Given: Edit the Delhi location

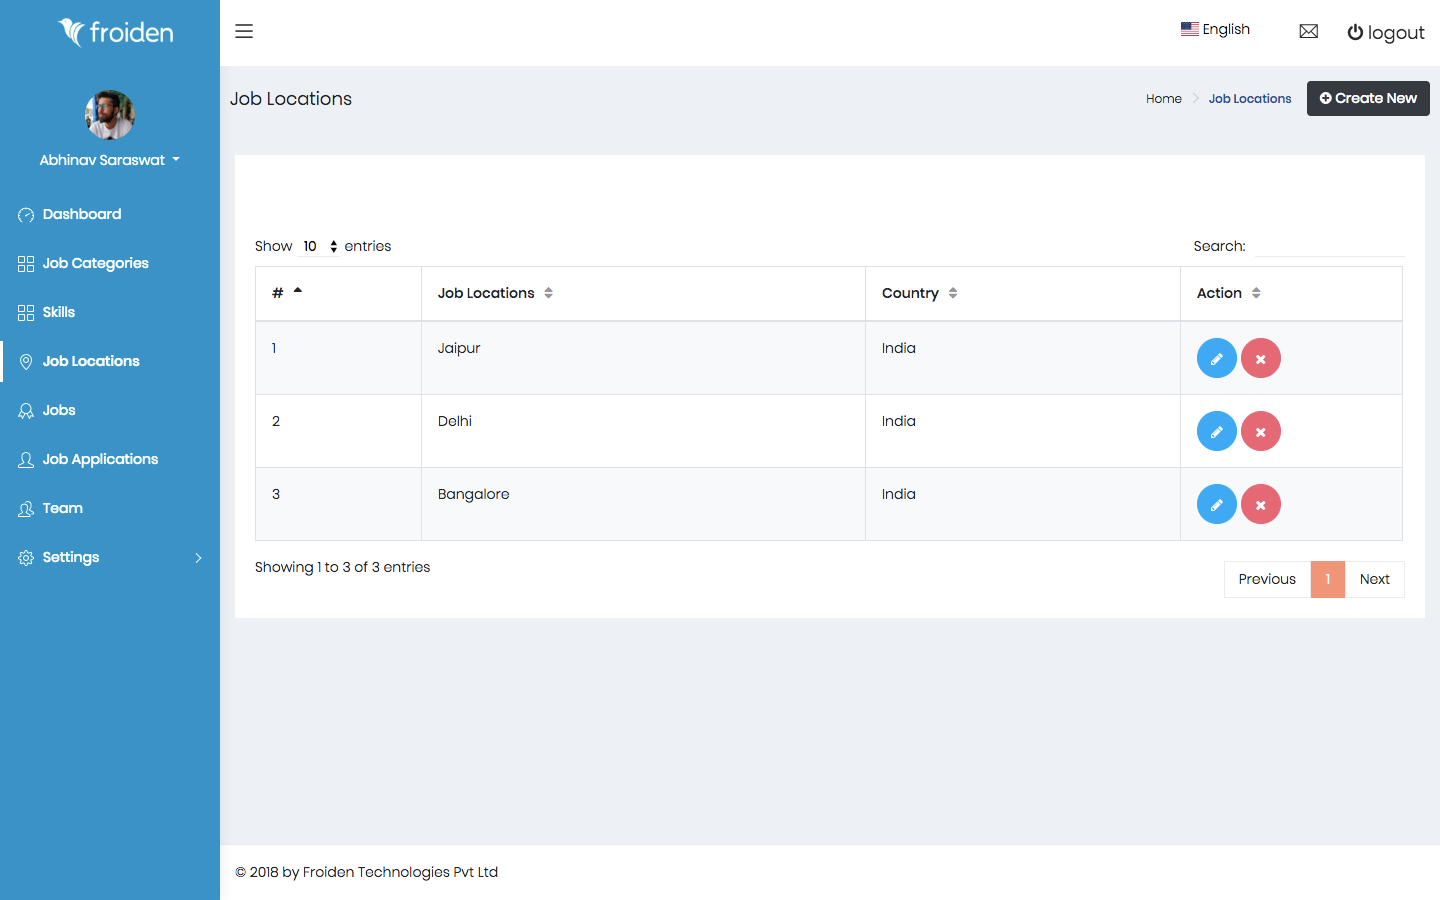Looking at the screenshot, I should [1217, 431].
